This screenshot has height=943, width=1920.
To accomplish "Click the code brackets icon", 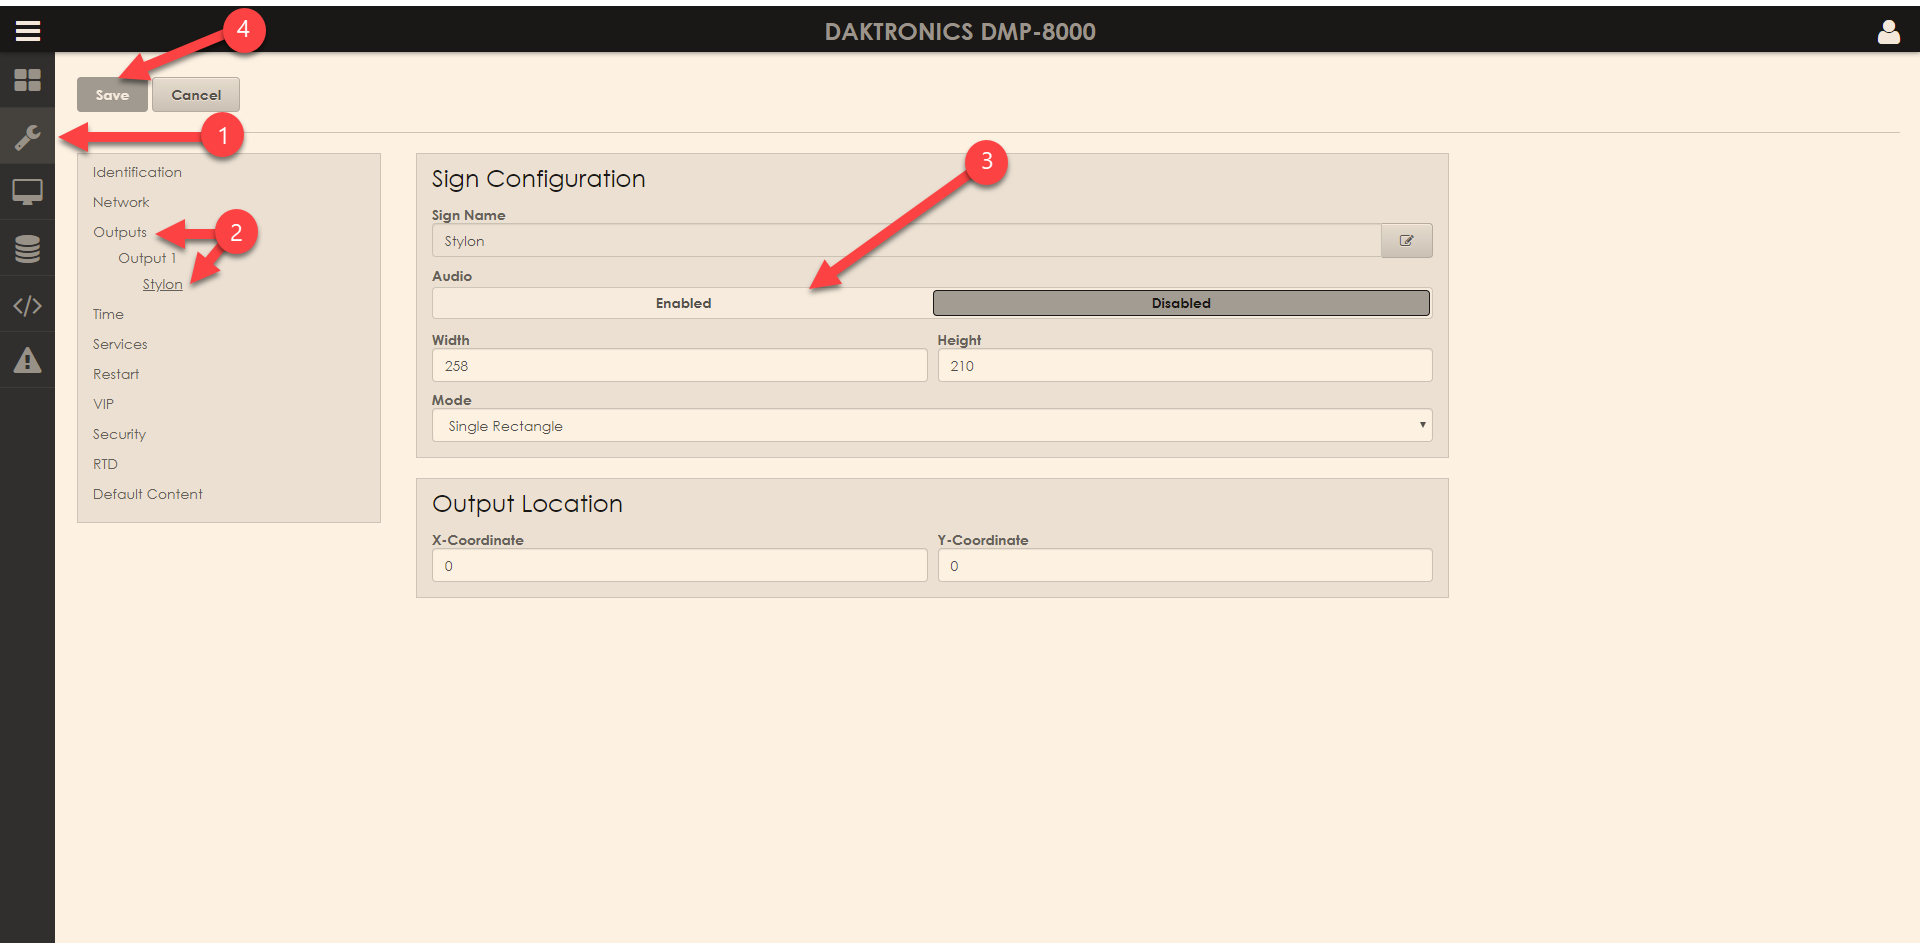I will click(28, 305).
